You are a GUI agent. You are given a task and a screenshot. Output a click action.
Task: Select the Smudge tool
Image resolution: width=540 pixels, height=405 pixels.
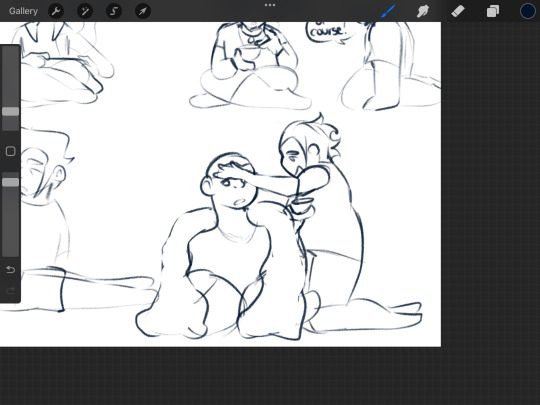pyautogui.click(x=423, y=11)
